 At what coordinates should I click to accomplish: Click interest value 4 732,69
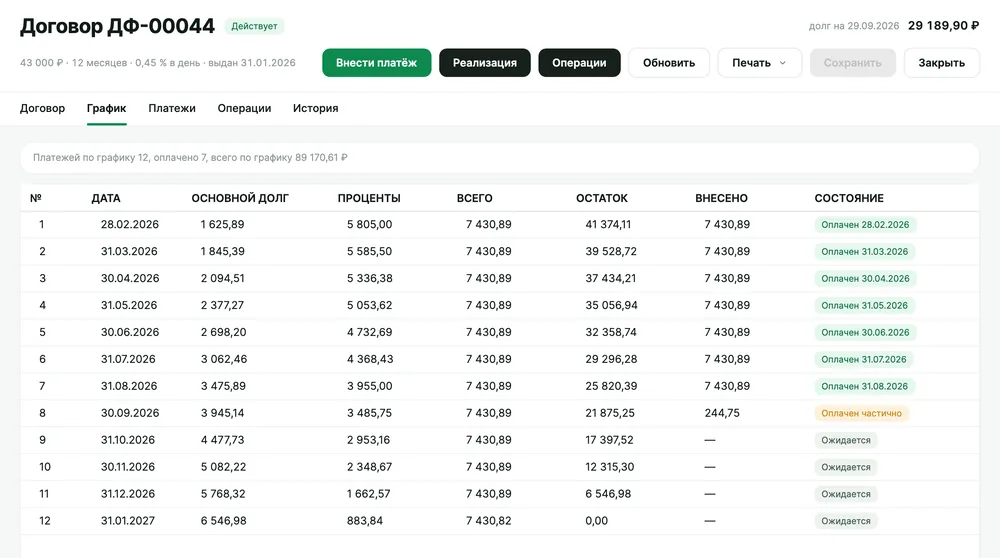[x=369, y=332]
